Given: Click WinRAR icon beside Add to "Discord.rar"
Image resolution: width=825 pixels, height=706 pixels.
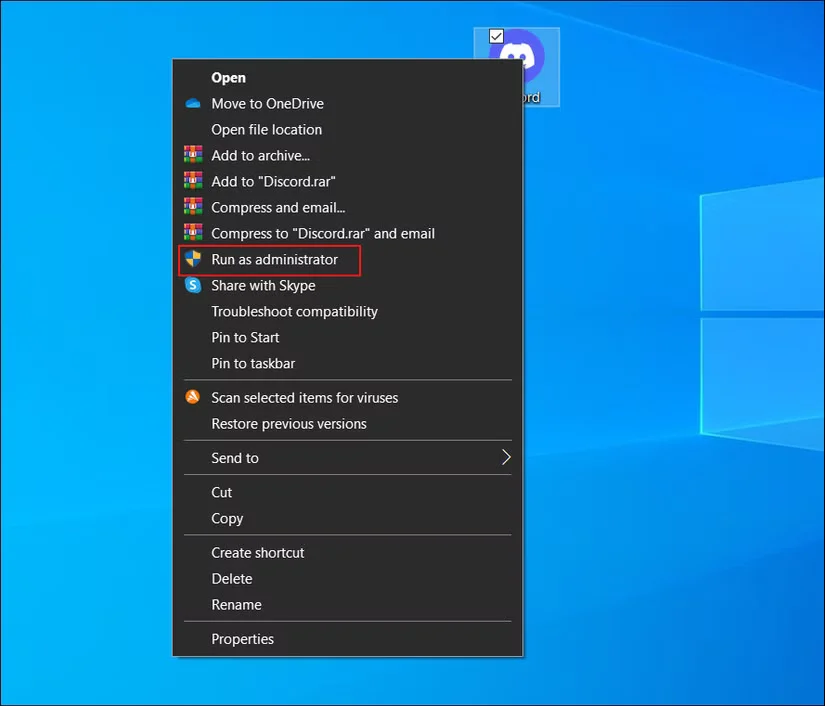Looking at the screenshot, I should pos(193,181).
